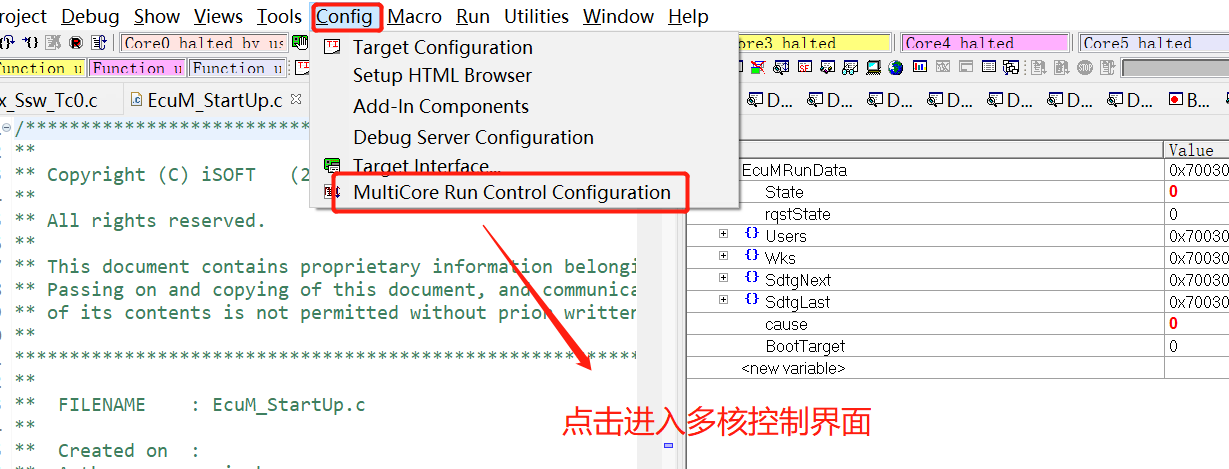This screenshot has width=1229, height=469.
Task: Choose Setup HTML Browser entry
Action: (x=442, y=76)
